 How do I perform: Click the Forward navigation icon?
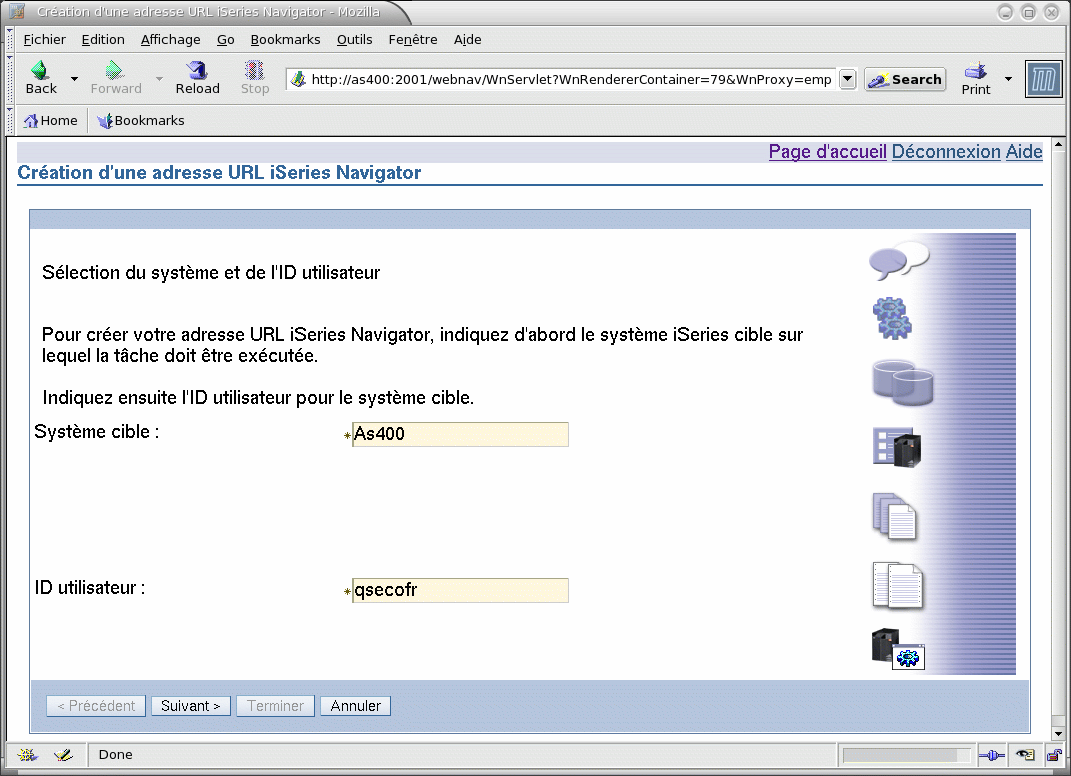click(114, 70)
